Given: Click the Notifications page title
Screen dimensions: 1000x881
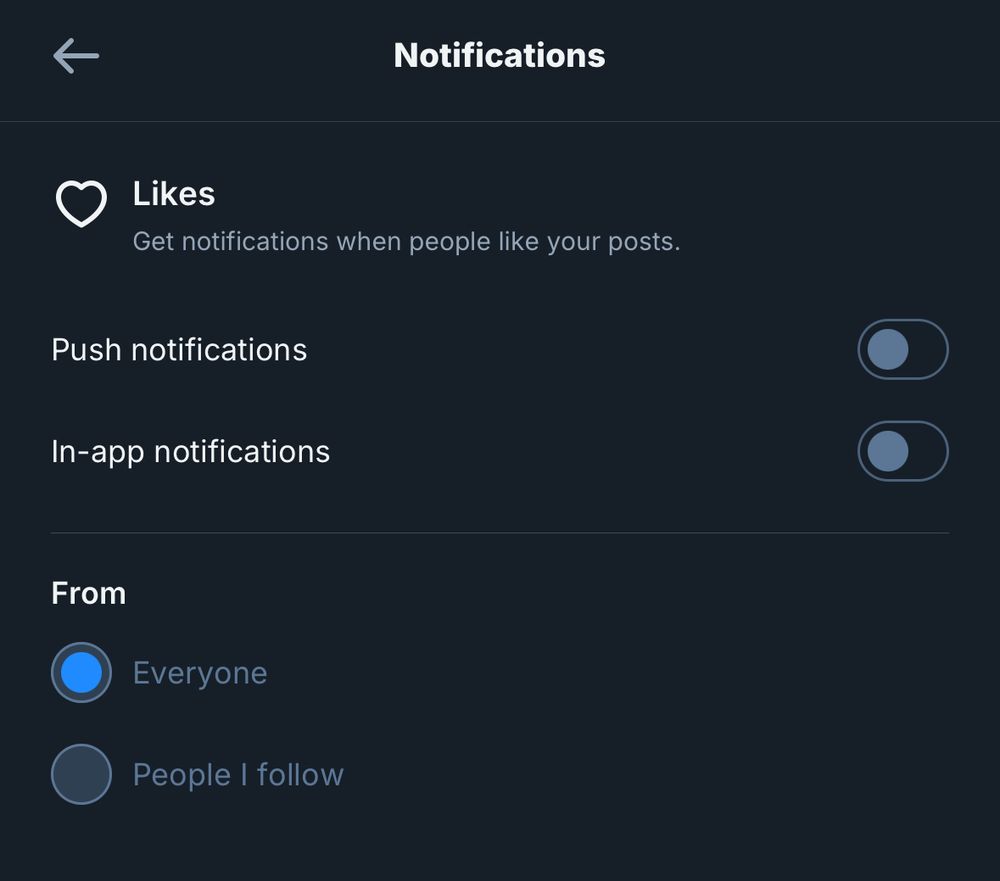Looking at the screenshot, I should click(x=499, y=55).
